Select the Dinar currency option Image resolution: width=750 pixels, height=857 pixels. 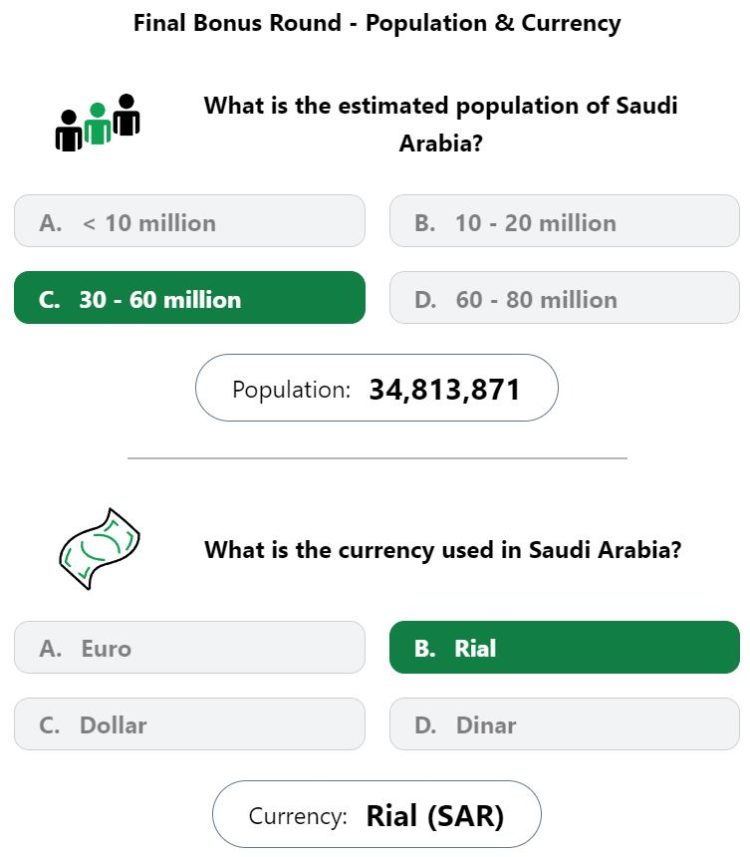click(x=564, y=724)
